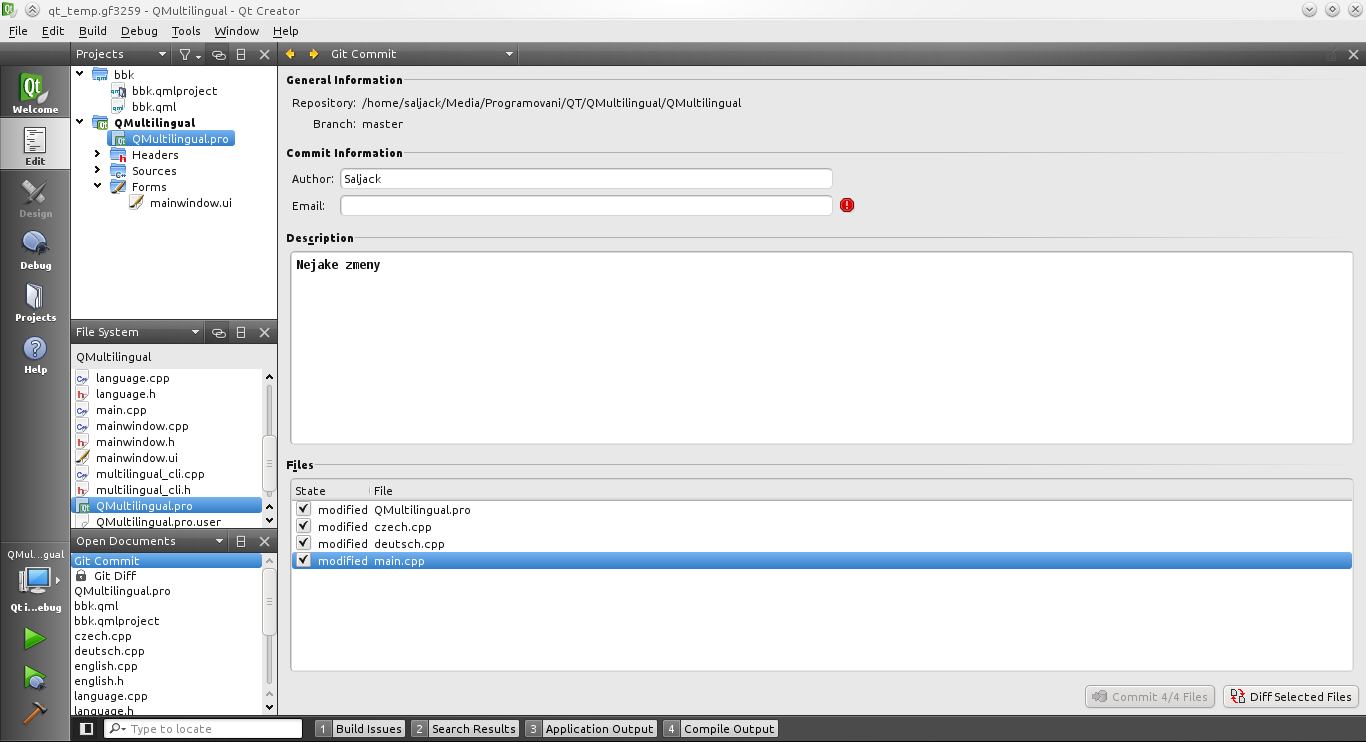Build project with the hammer icon
Screen dimensions: 1366x742
point(35,713)
